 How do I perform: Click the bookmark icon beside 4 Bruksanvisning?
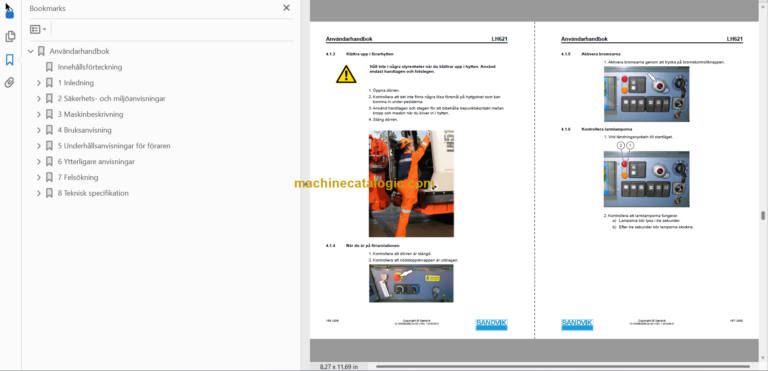pos(49,130)
